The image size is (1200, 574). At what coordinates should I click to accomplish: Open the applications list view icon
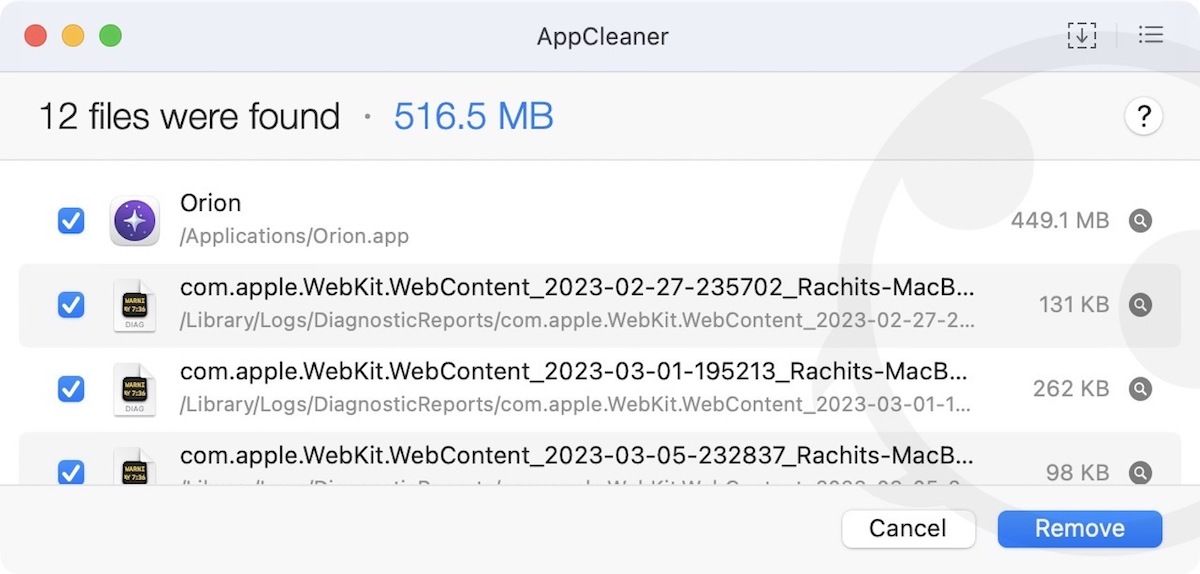(x=1151, y=36)
